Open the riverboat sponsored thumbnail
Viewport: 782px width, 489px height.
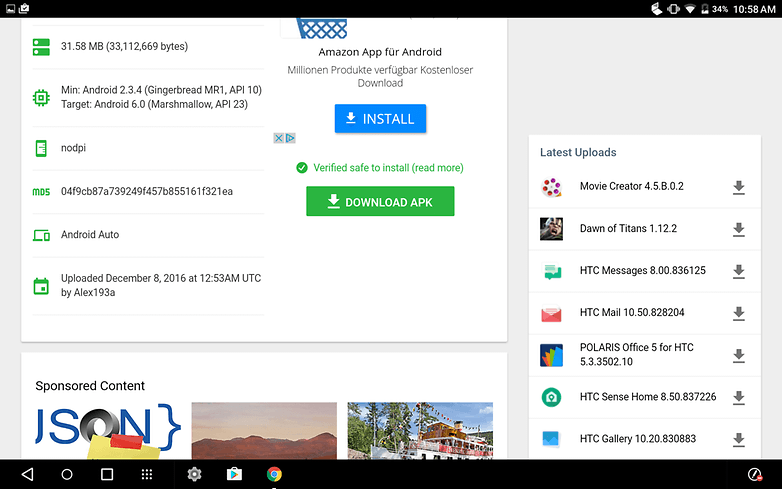[420, 430]
